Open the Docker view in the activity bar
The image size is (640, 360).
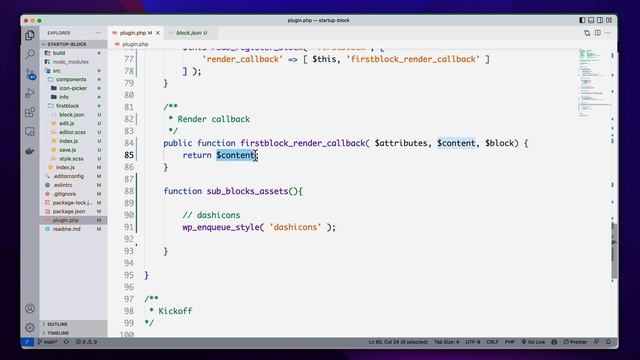(30, 151)
